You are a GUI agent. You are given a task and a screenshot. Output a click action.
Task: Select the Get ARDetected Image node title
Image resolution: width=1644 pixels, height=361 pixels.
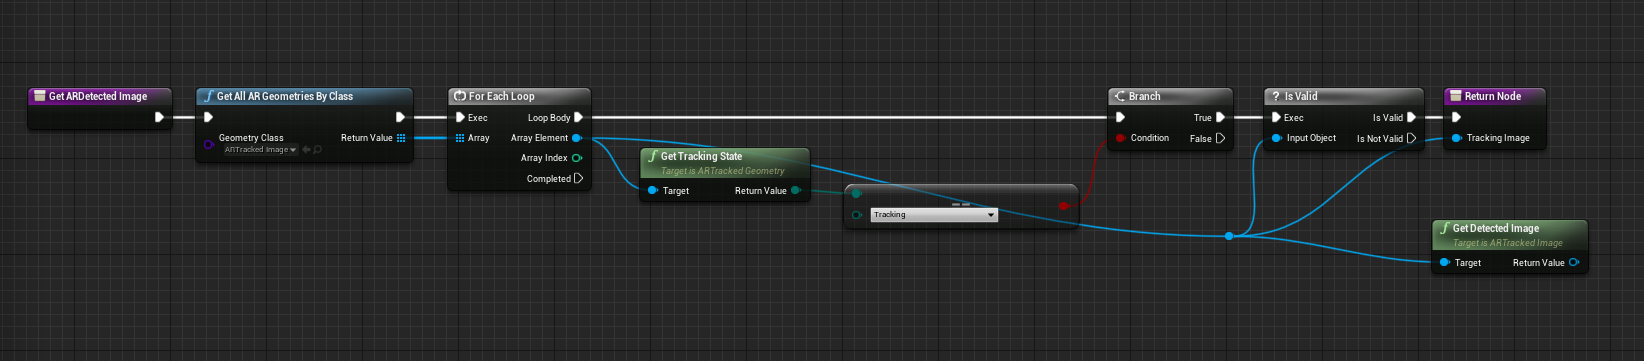pos(98,96)
